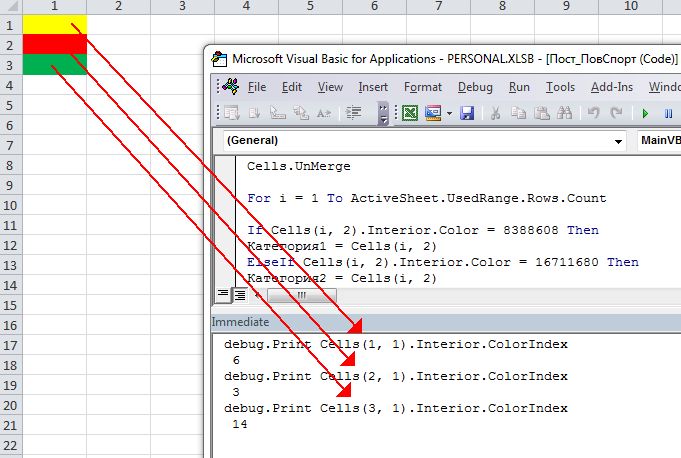Click the Undo arrow icon
The height and width of the screenshot is (458, 681).
[593, 113]
